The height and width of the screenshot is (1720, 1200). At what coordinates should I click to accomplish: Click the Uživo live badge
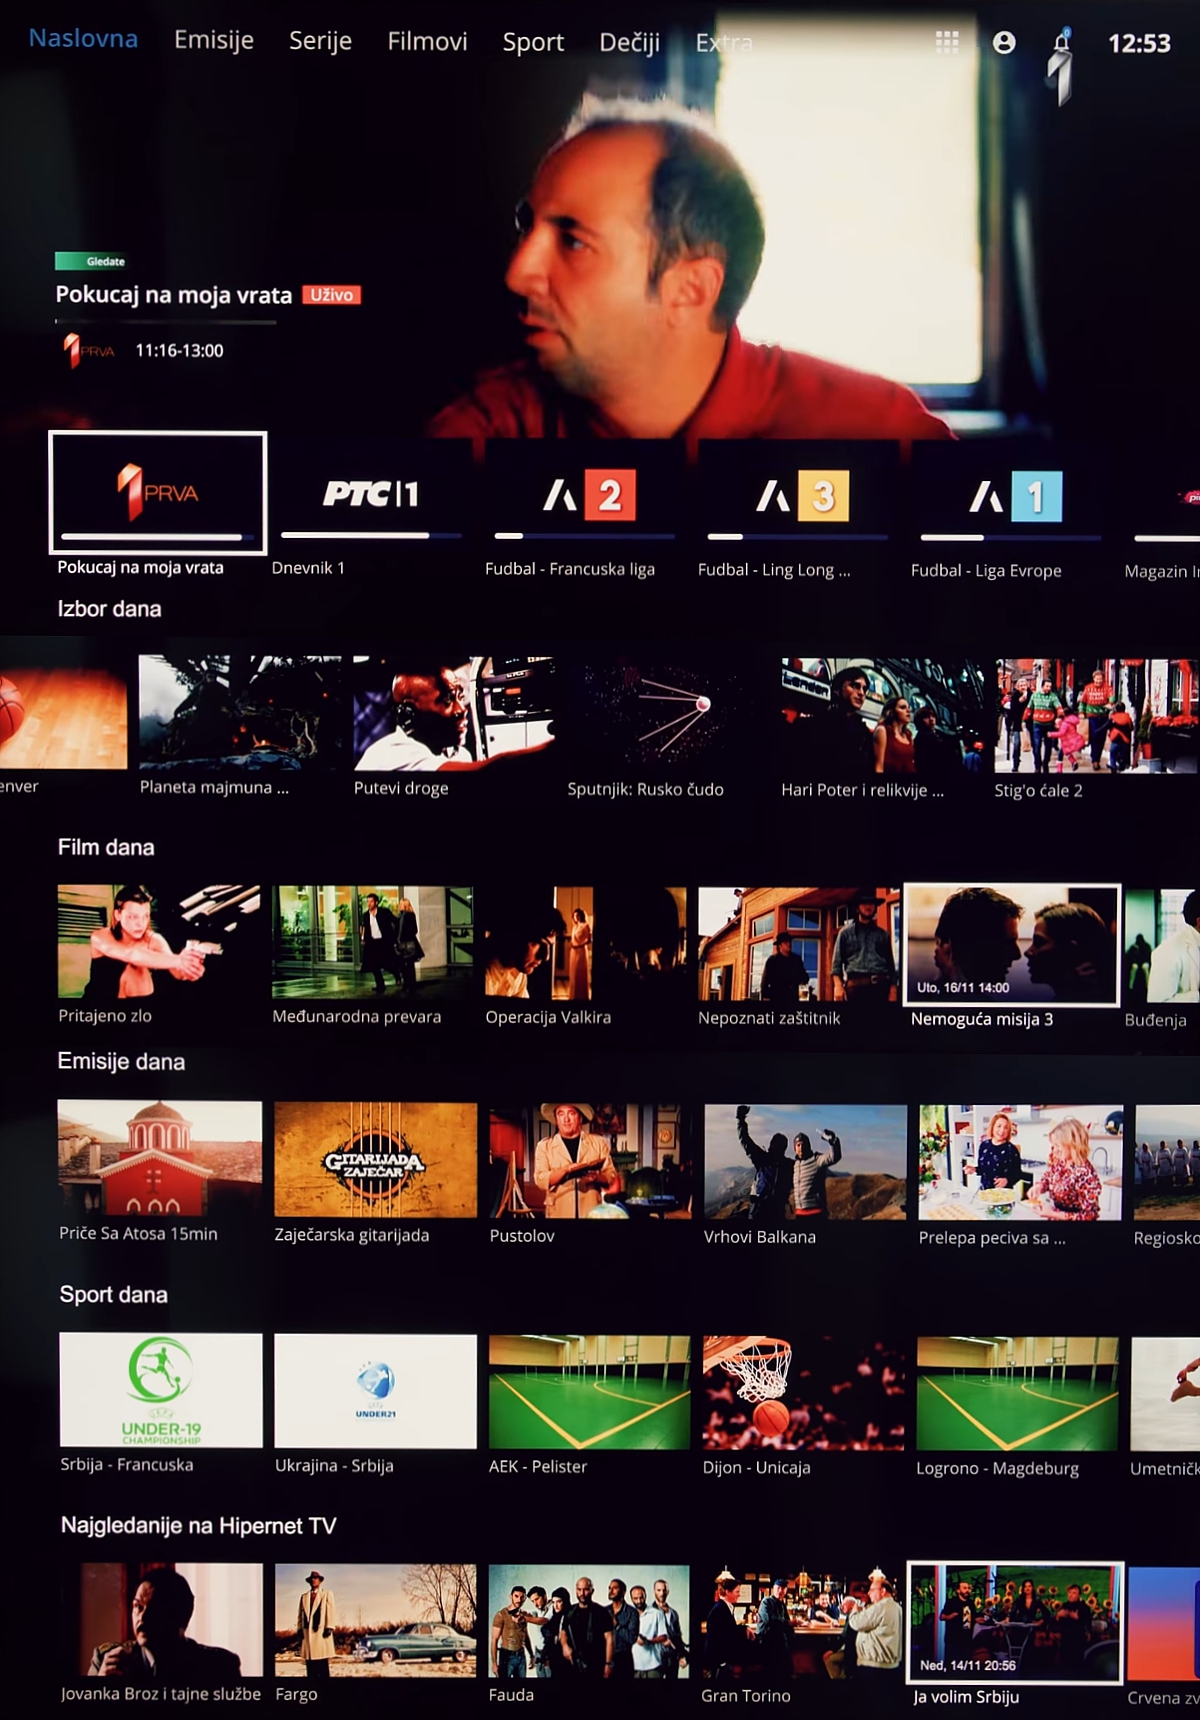point(331,295)
